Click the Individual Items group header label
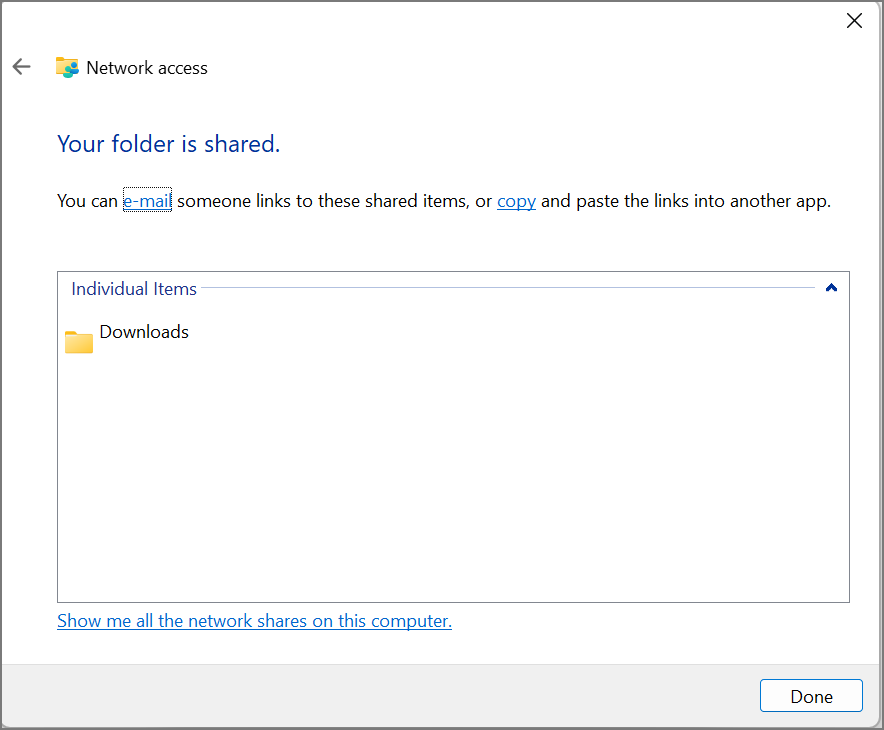The height and width of the screenshot is (730, 884). tap(134, 289)
